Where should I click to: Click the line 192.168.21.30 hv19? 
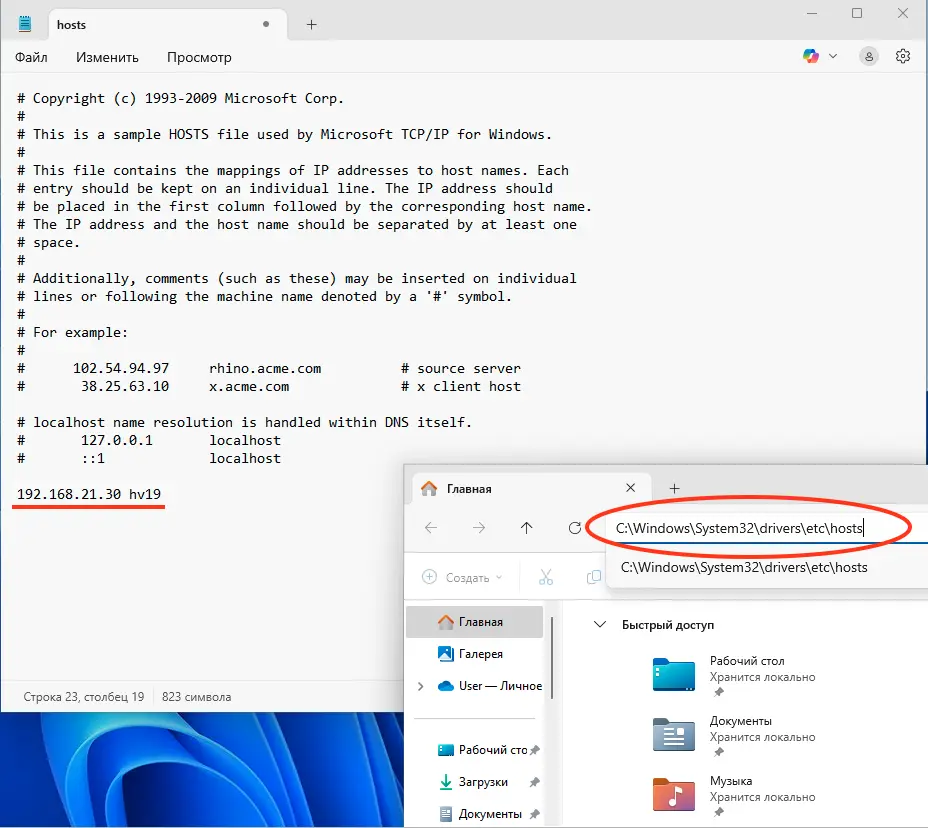click(x=89, y=494)
